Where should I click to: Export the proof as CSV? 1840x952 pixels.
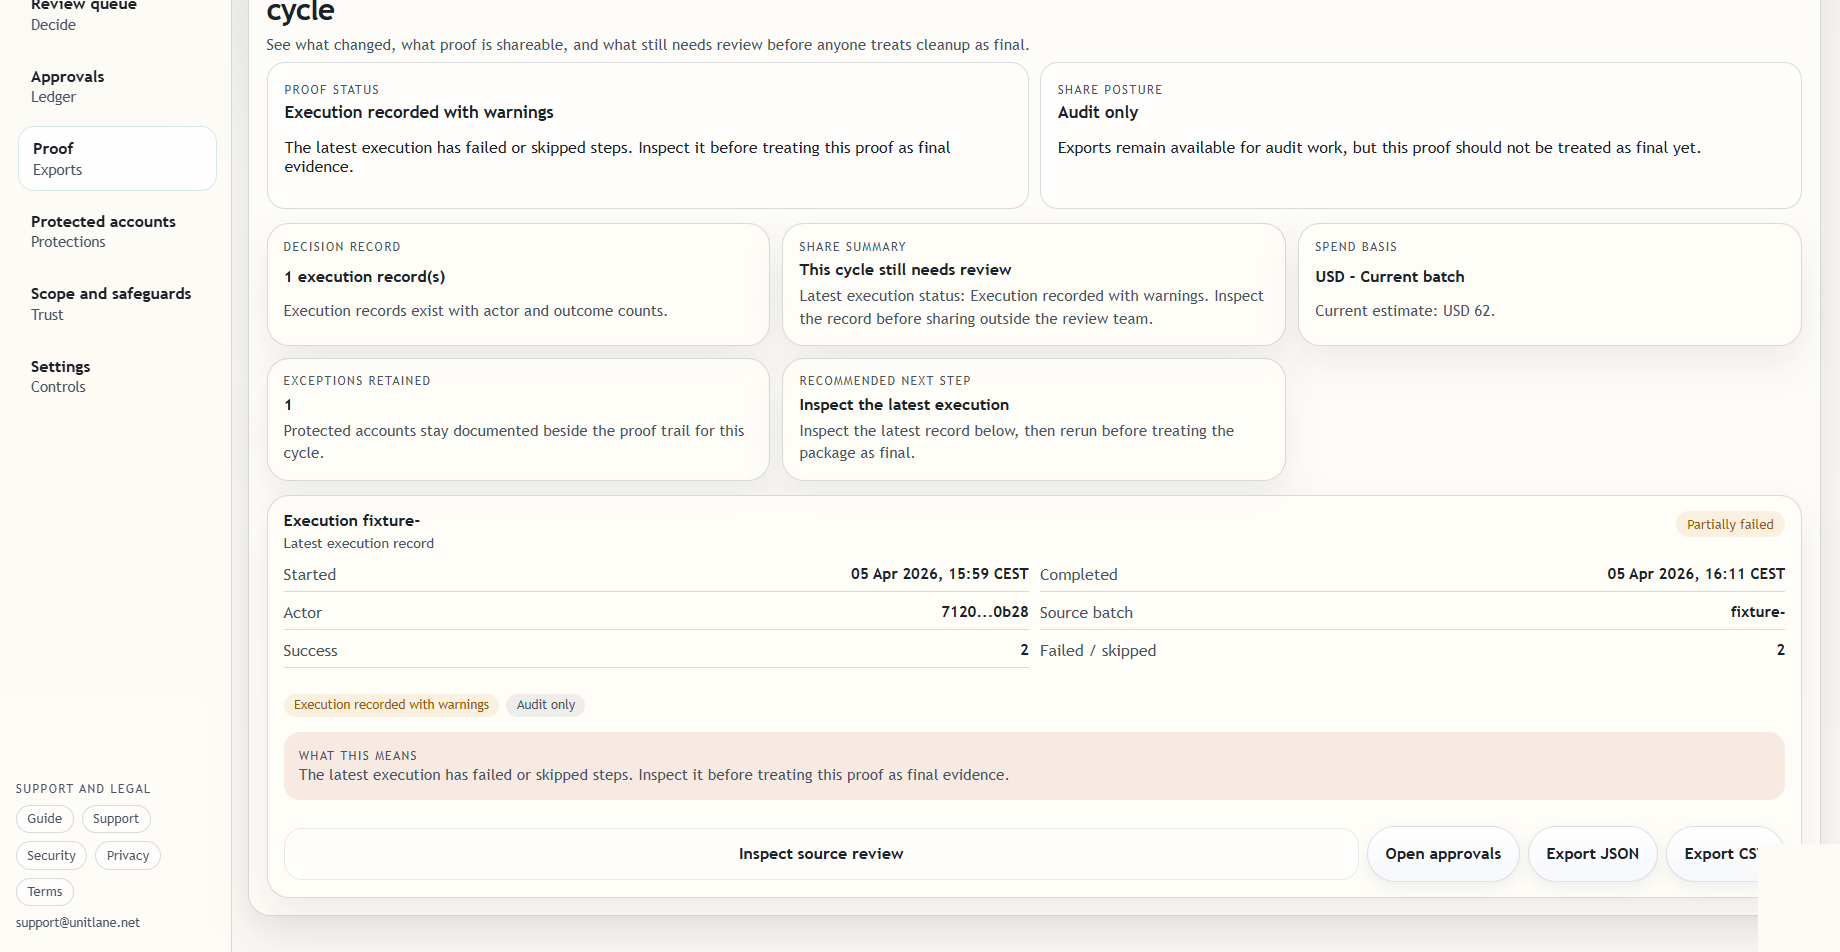[x=1718, y=854]
